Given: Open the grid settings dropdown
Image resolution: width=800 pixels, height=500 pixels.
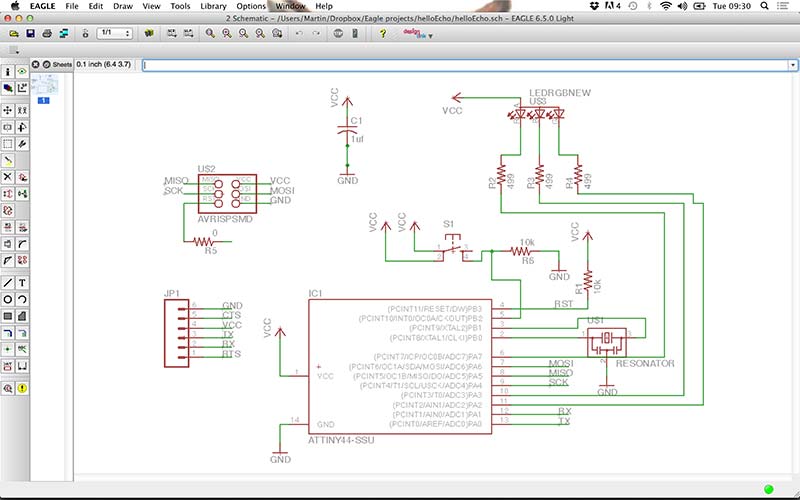Looking at the screenshot, I should pos(14,51).
